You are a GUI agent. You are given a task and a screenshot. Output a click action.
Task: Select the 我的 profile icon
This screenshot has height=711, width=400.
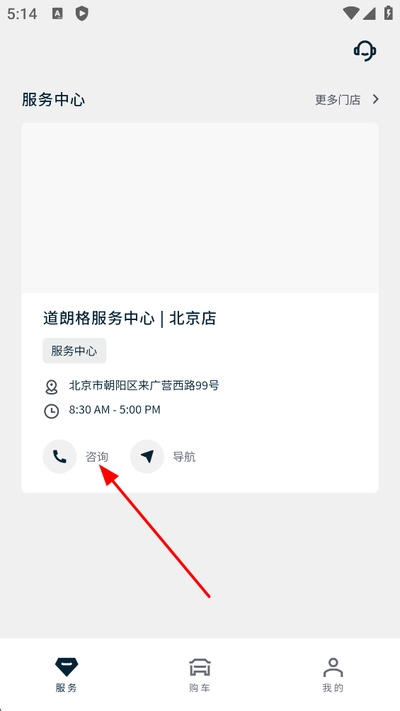pyautogui.click(x=333, y=667)
